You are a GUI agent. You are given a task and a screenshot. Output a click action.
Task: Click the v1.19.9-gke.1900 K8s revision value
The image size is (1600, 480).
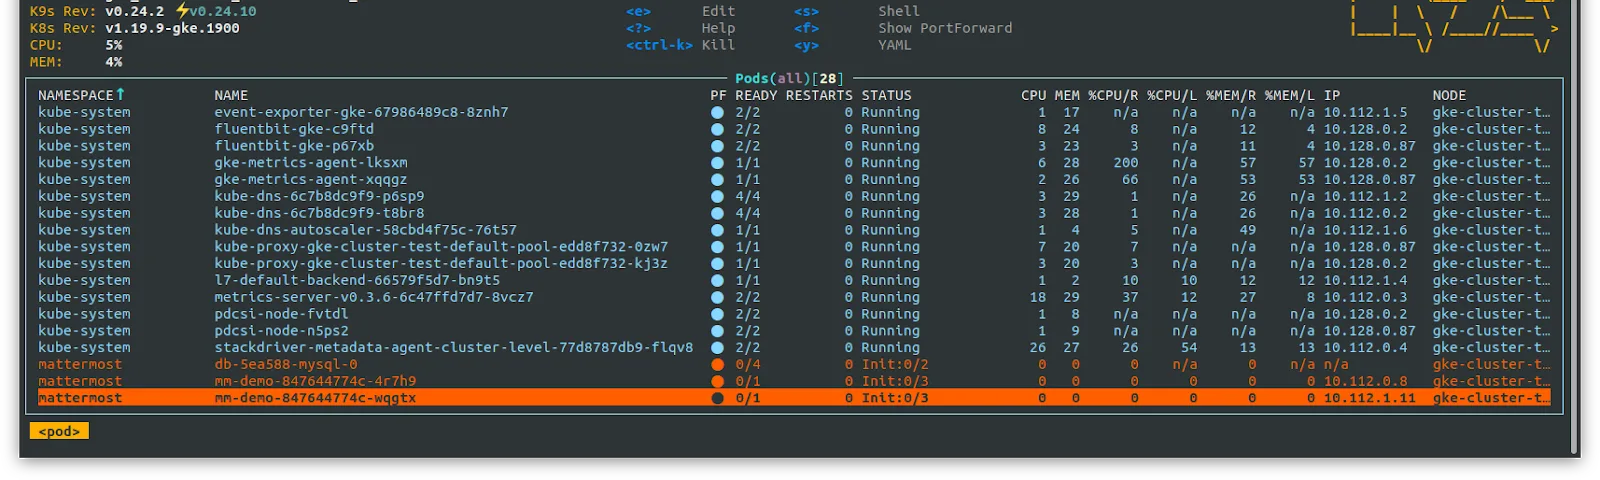click(172, 29)
